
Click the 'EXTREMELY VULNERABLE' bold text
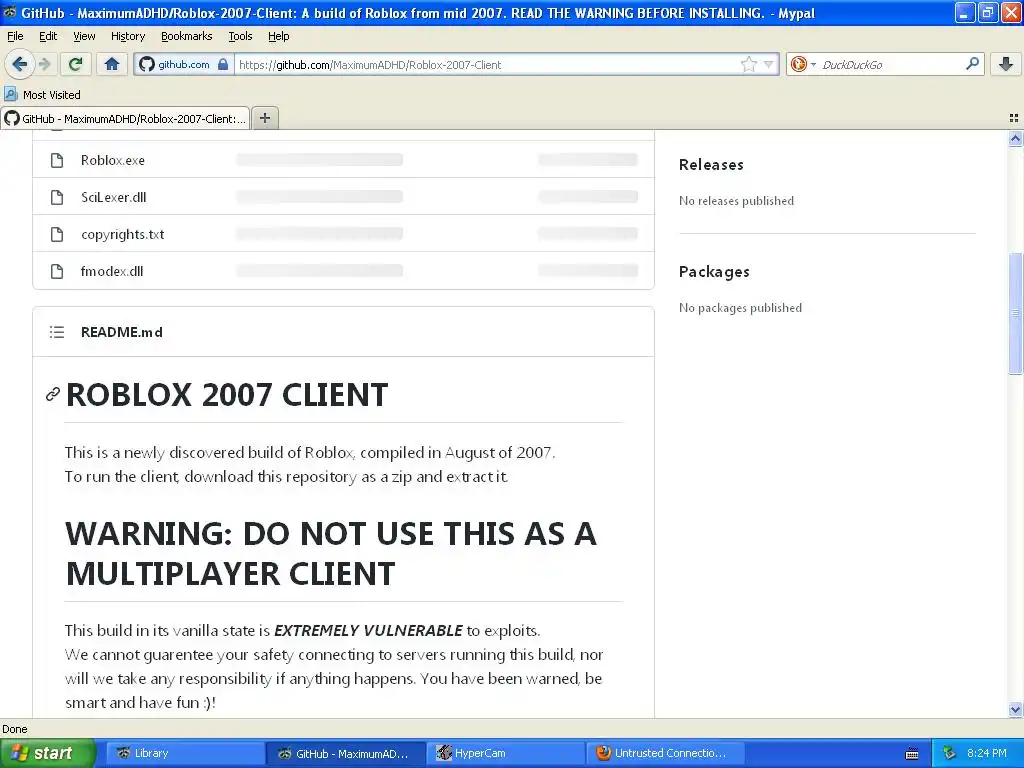pos(368,631)
